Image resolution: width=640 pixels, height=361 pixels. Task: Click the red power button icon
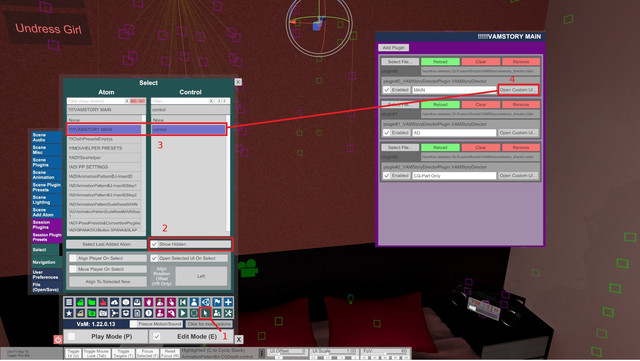[58, 339]
